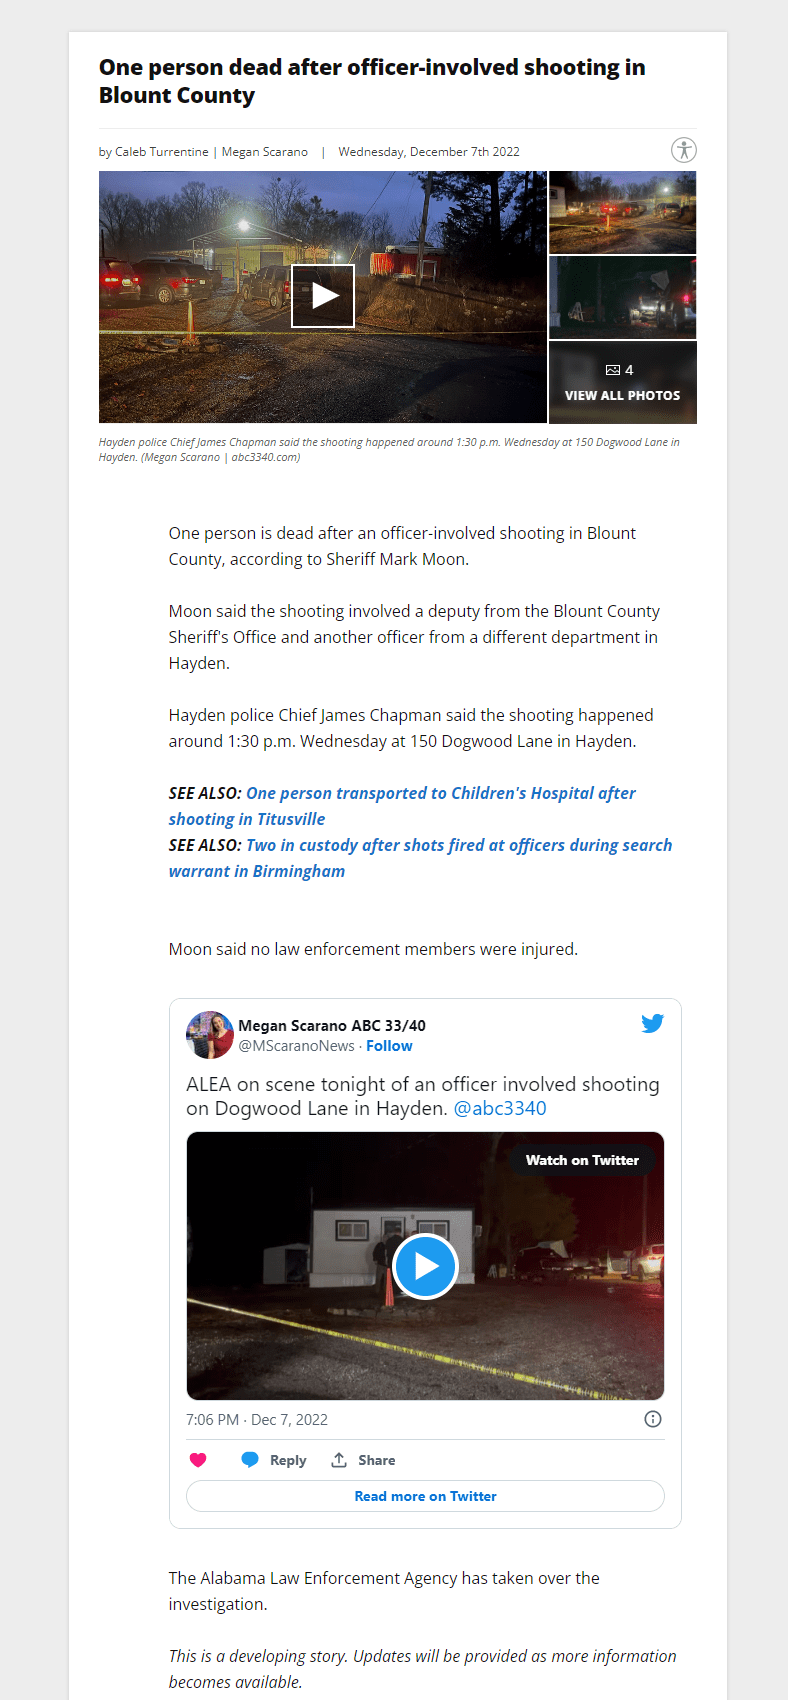Image resolution: width=788 pixels, height=1700 pixels.
Task: Click the Share upload icon
Action: (339, 1460)
